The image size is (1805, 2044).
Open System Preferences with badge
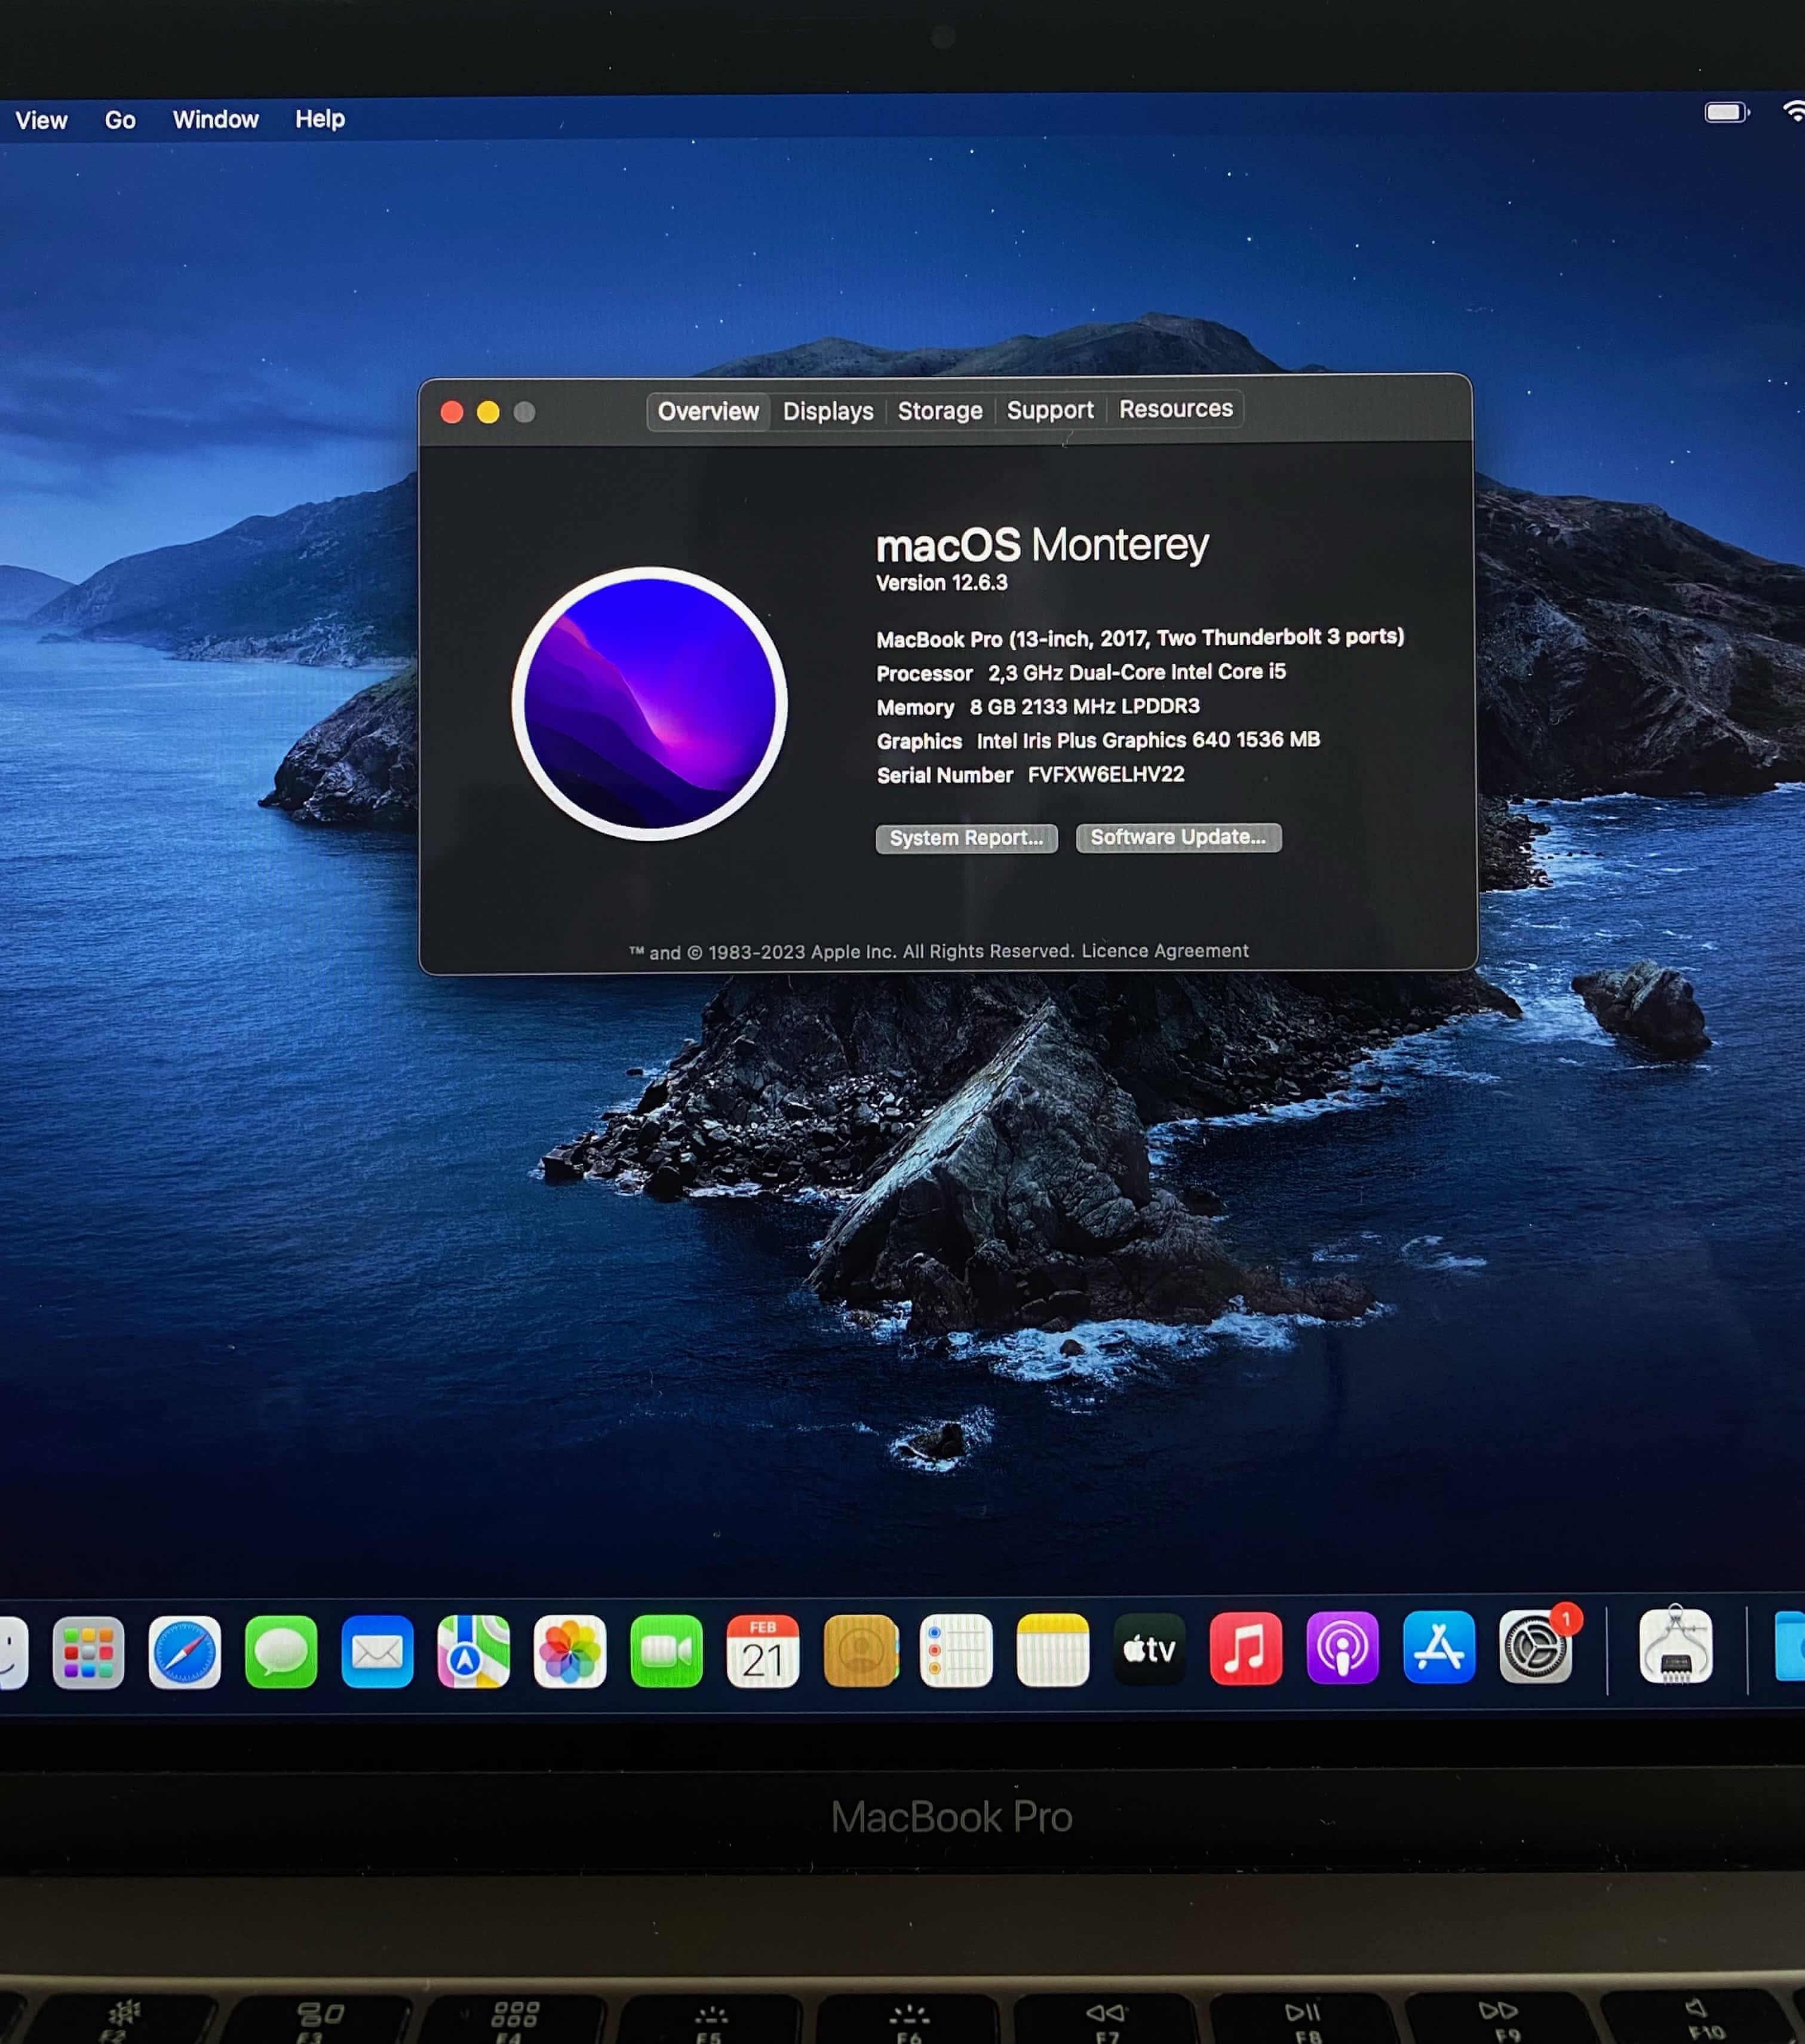[x=1535, y=1646]
